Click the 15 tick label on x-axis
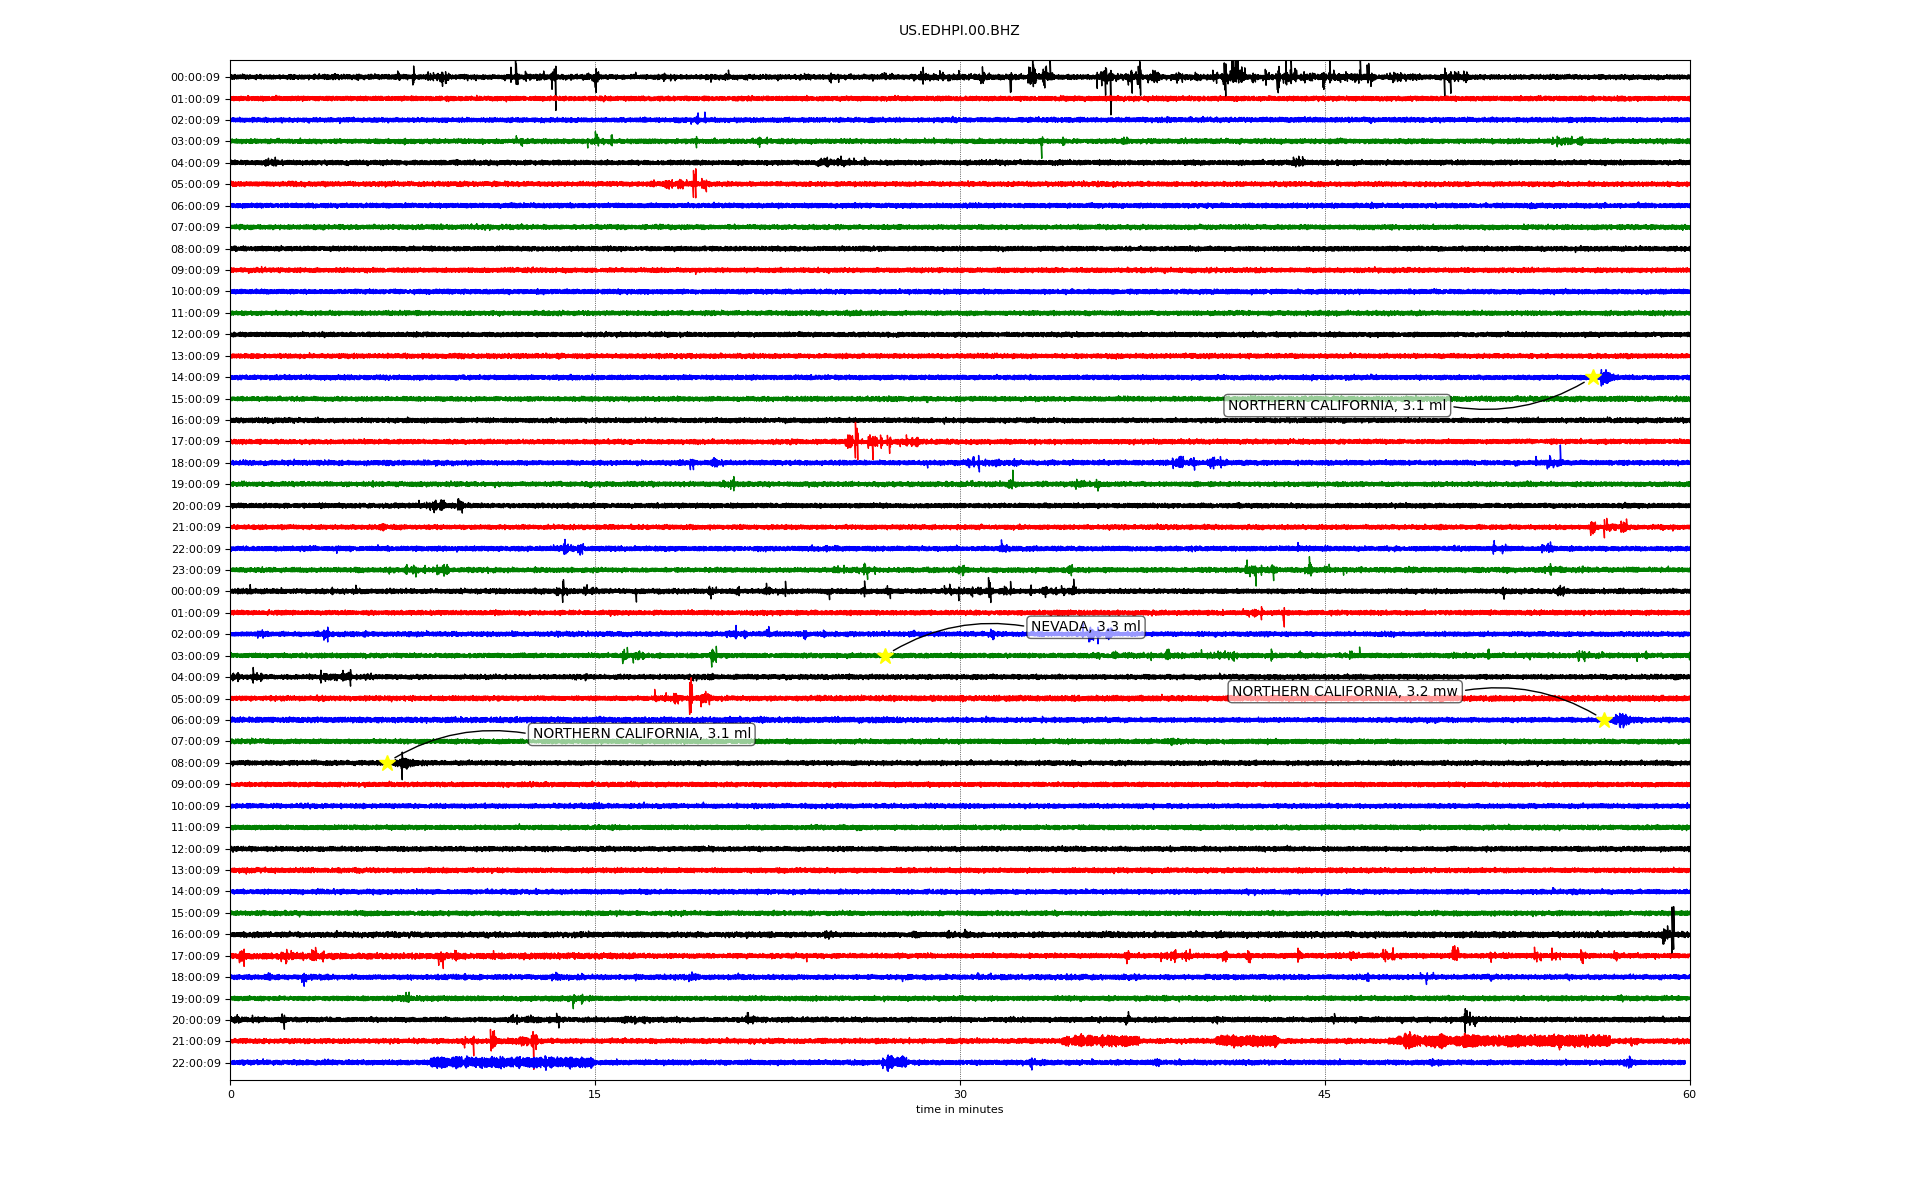Screen dimensions: 1920x1200 [595, 1094]
